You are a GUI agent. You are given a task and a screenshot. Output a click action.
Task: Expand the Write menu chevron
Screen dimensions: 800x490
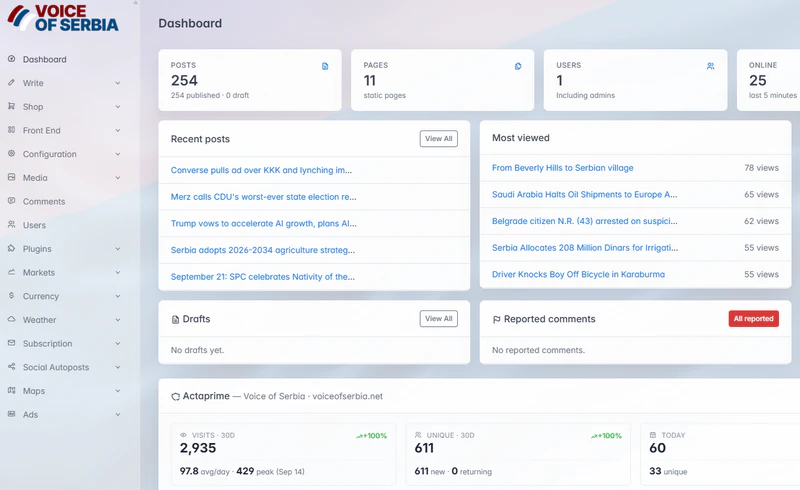[118, 83]
